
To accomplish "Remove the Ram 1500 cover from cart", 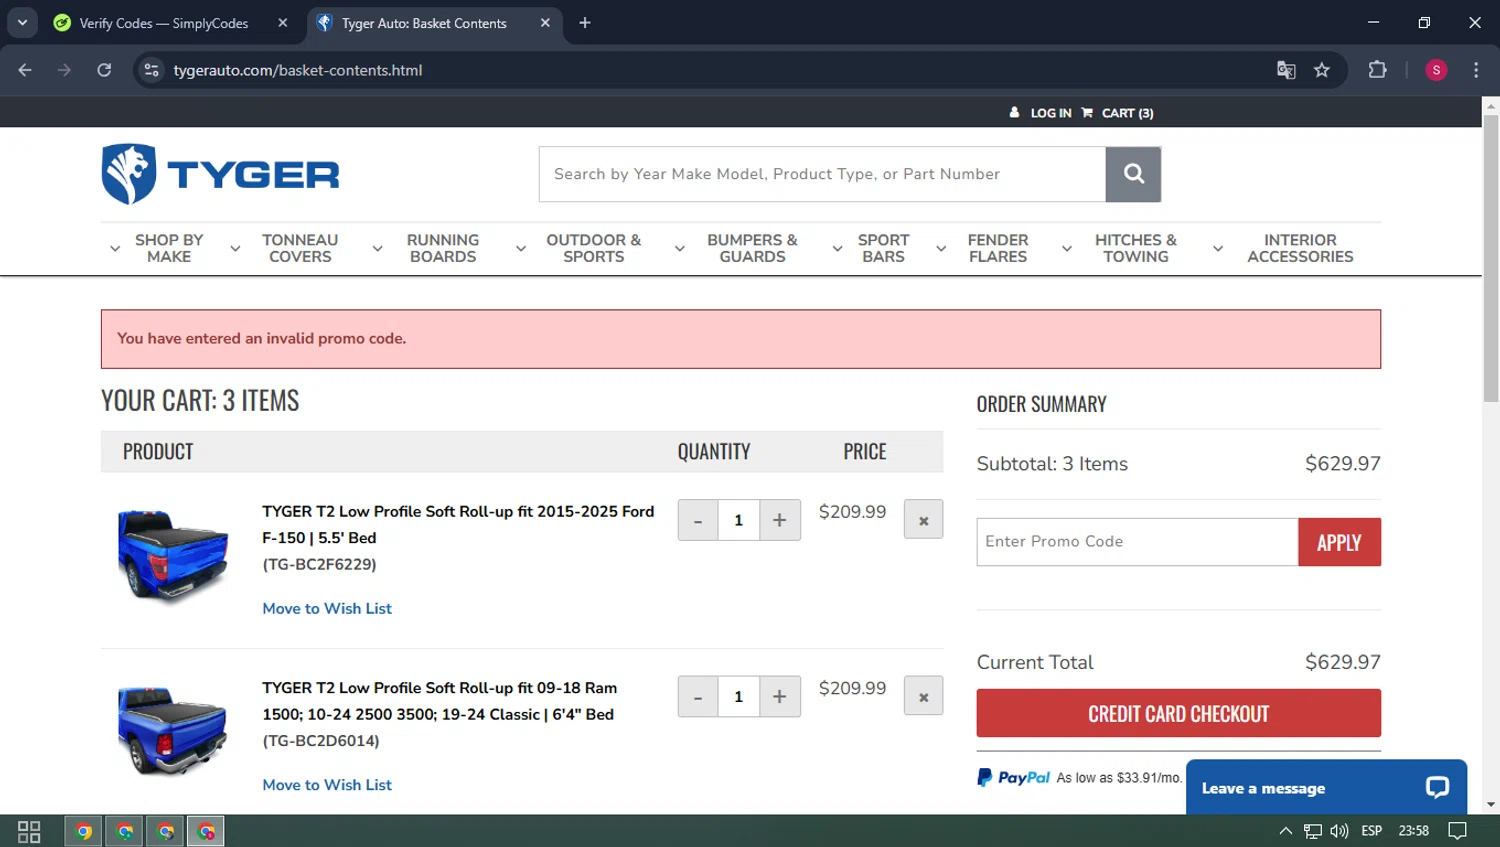I will 923,696.
